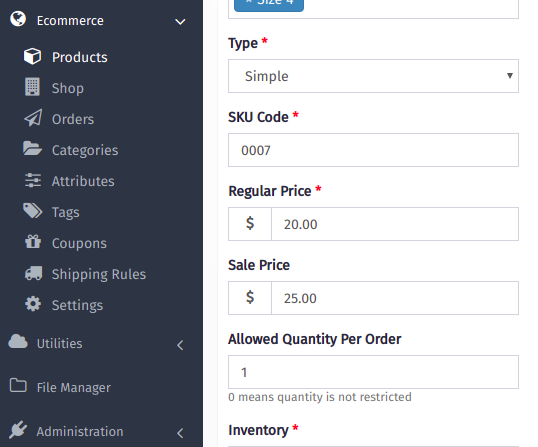Click the Shipping Rules truck icon

pos(33,273)
